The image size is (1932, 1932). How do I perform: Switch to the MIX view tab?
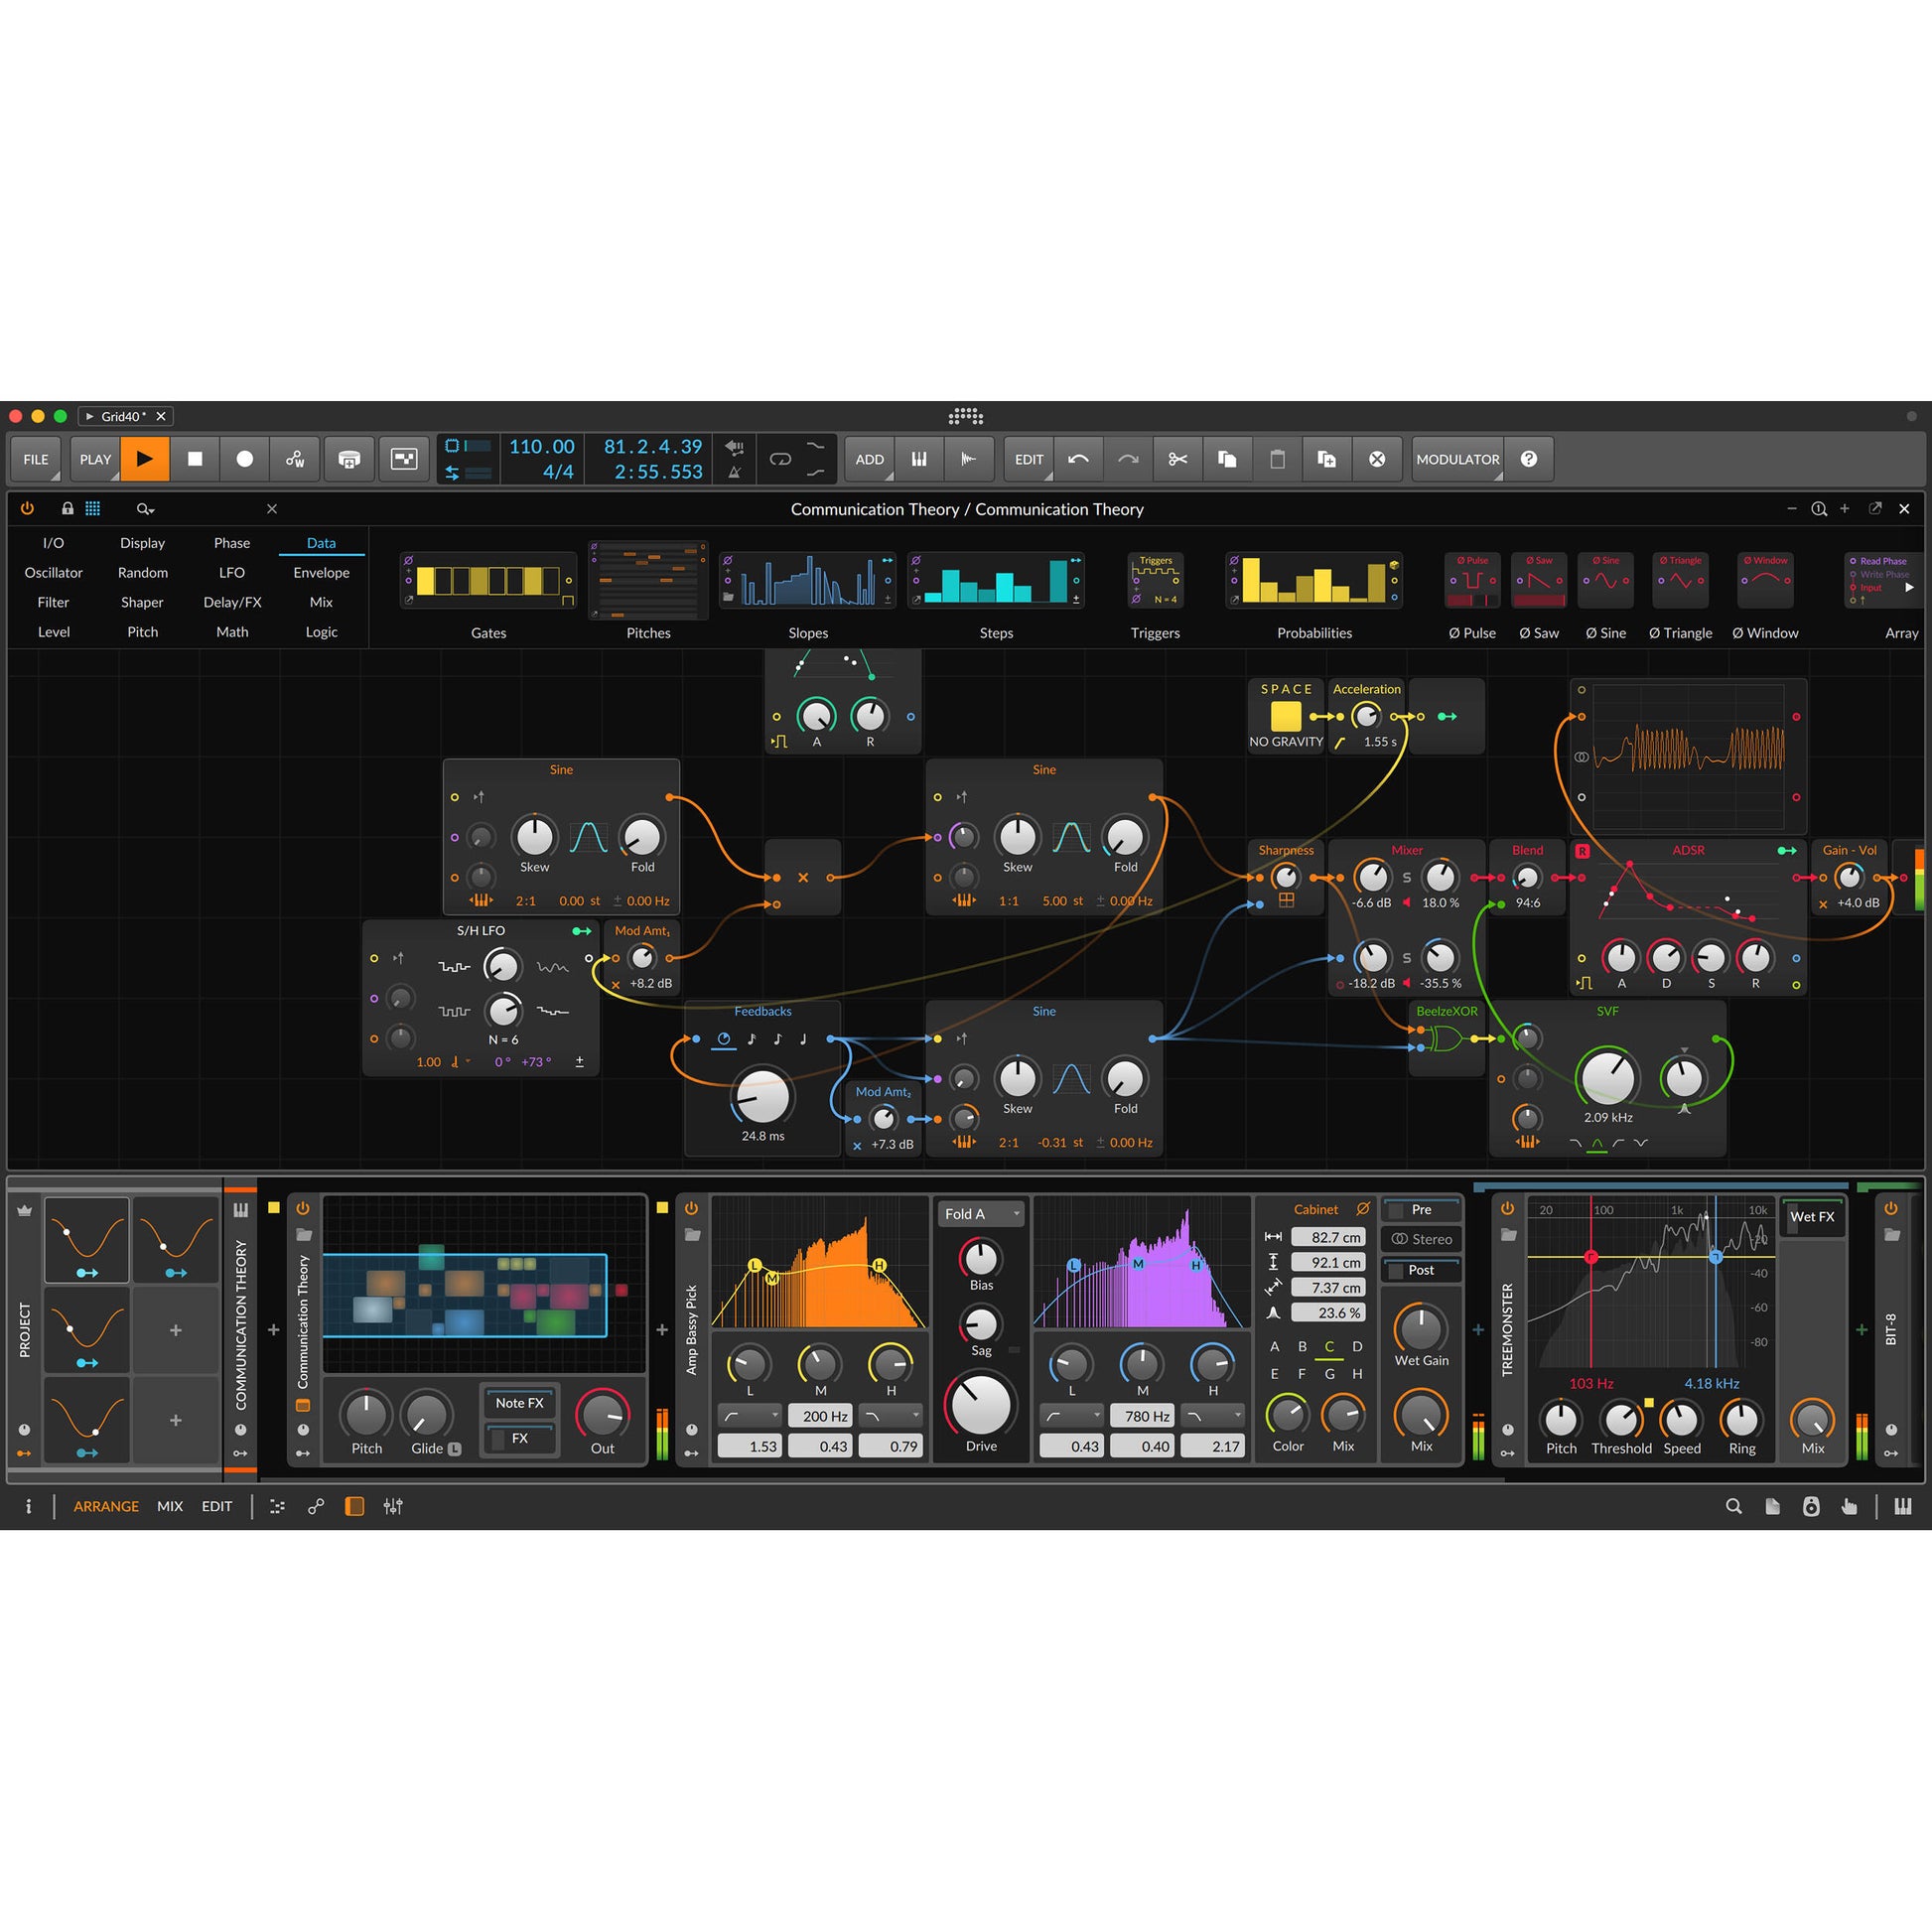point(170,1506)
